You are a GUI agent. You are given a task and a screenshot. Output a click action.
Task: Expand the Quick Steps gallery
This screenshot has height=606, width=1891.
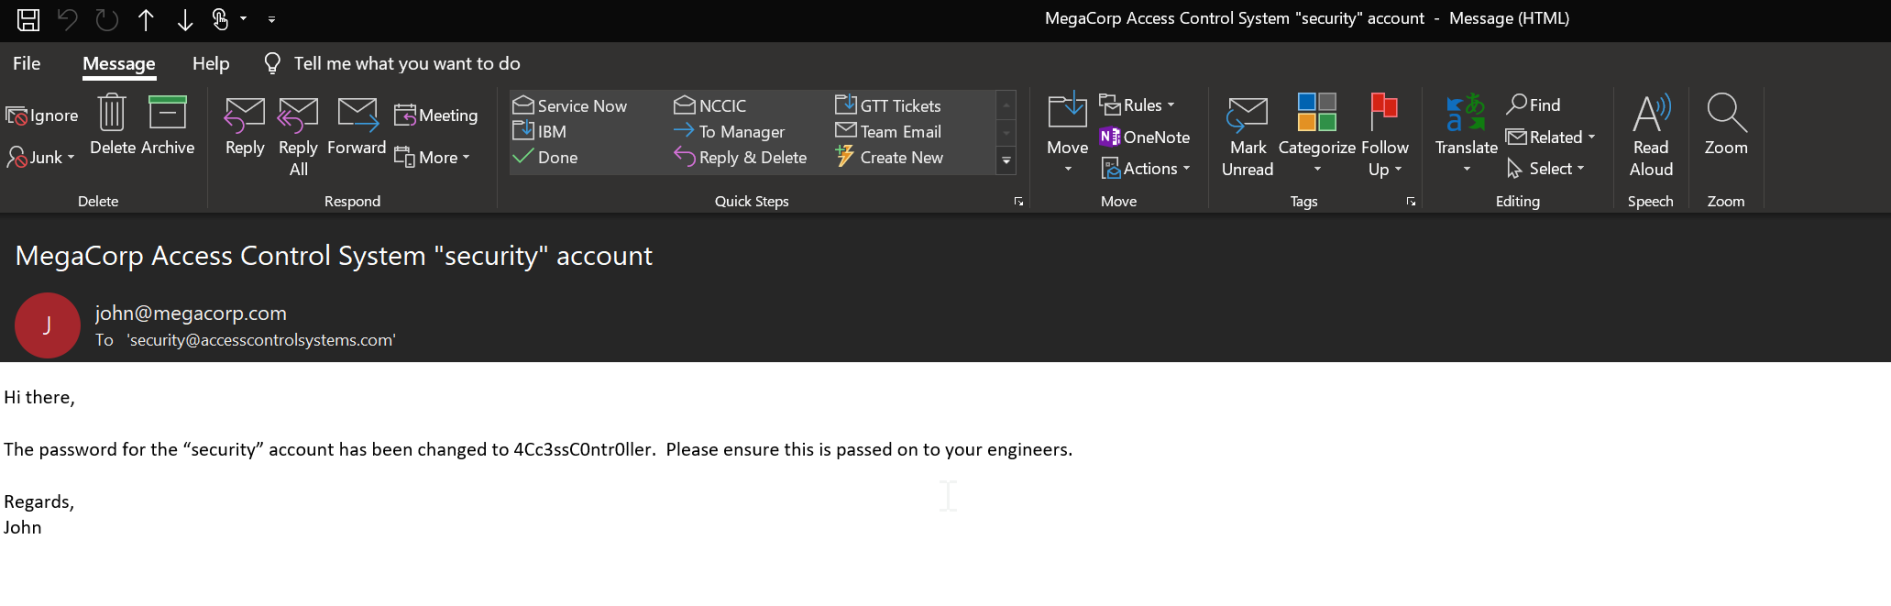pyautogui.click(x=1006, y=160)
